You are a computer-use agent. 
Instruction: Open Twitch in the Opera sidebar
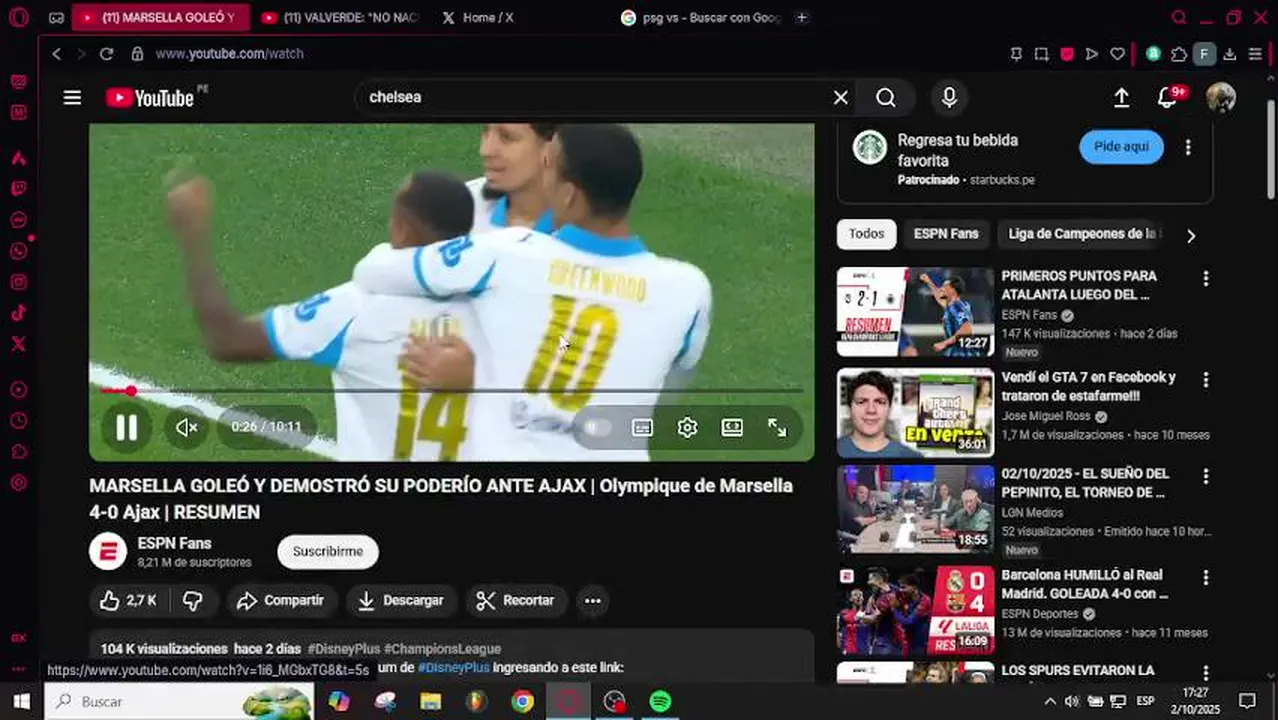point(18,189)
